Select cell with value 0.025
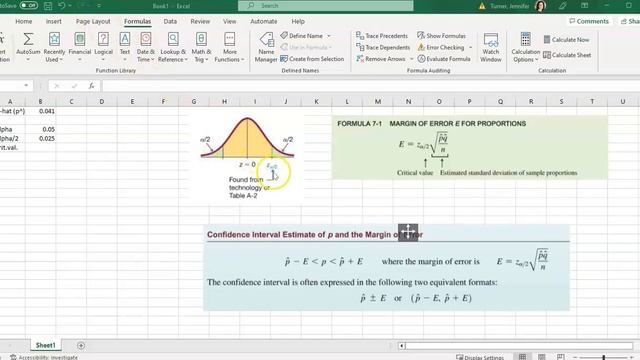 point(40,138)
